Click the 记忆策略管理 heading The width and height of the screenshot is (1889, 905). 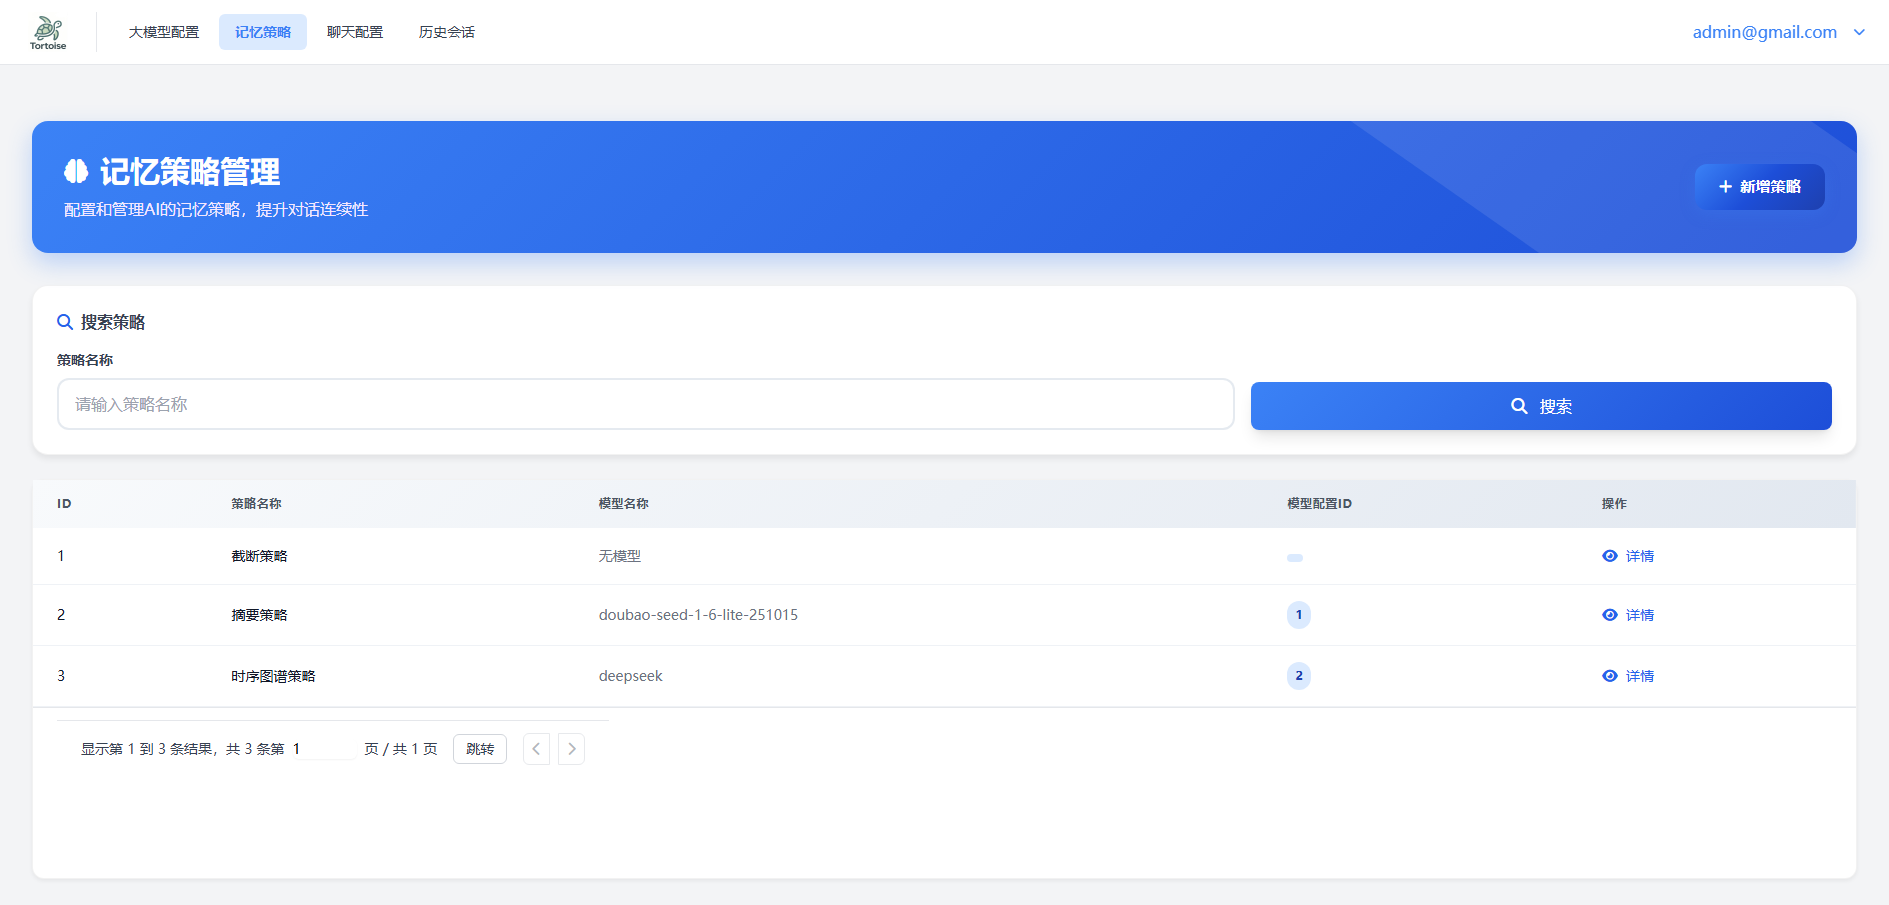(190, 172)
